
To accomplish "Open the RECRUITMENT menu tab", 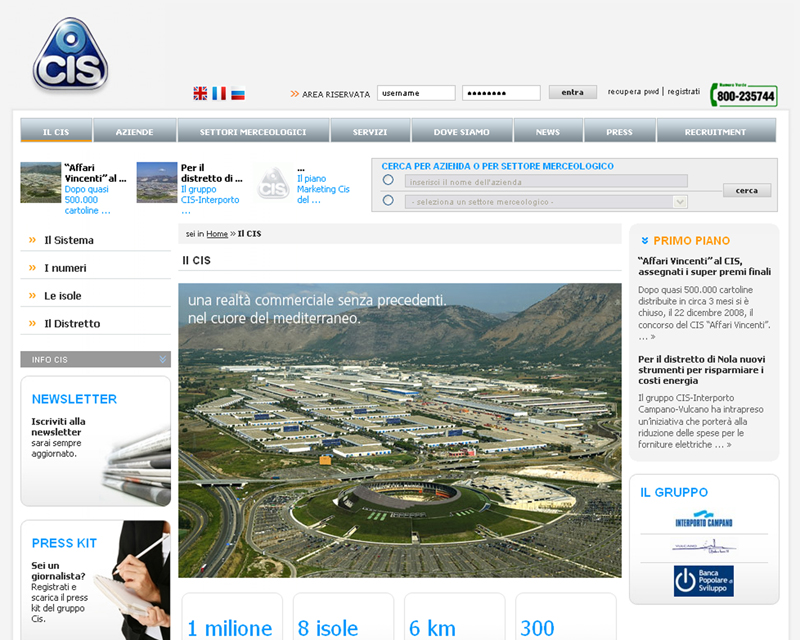I will [716, 131].
